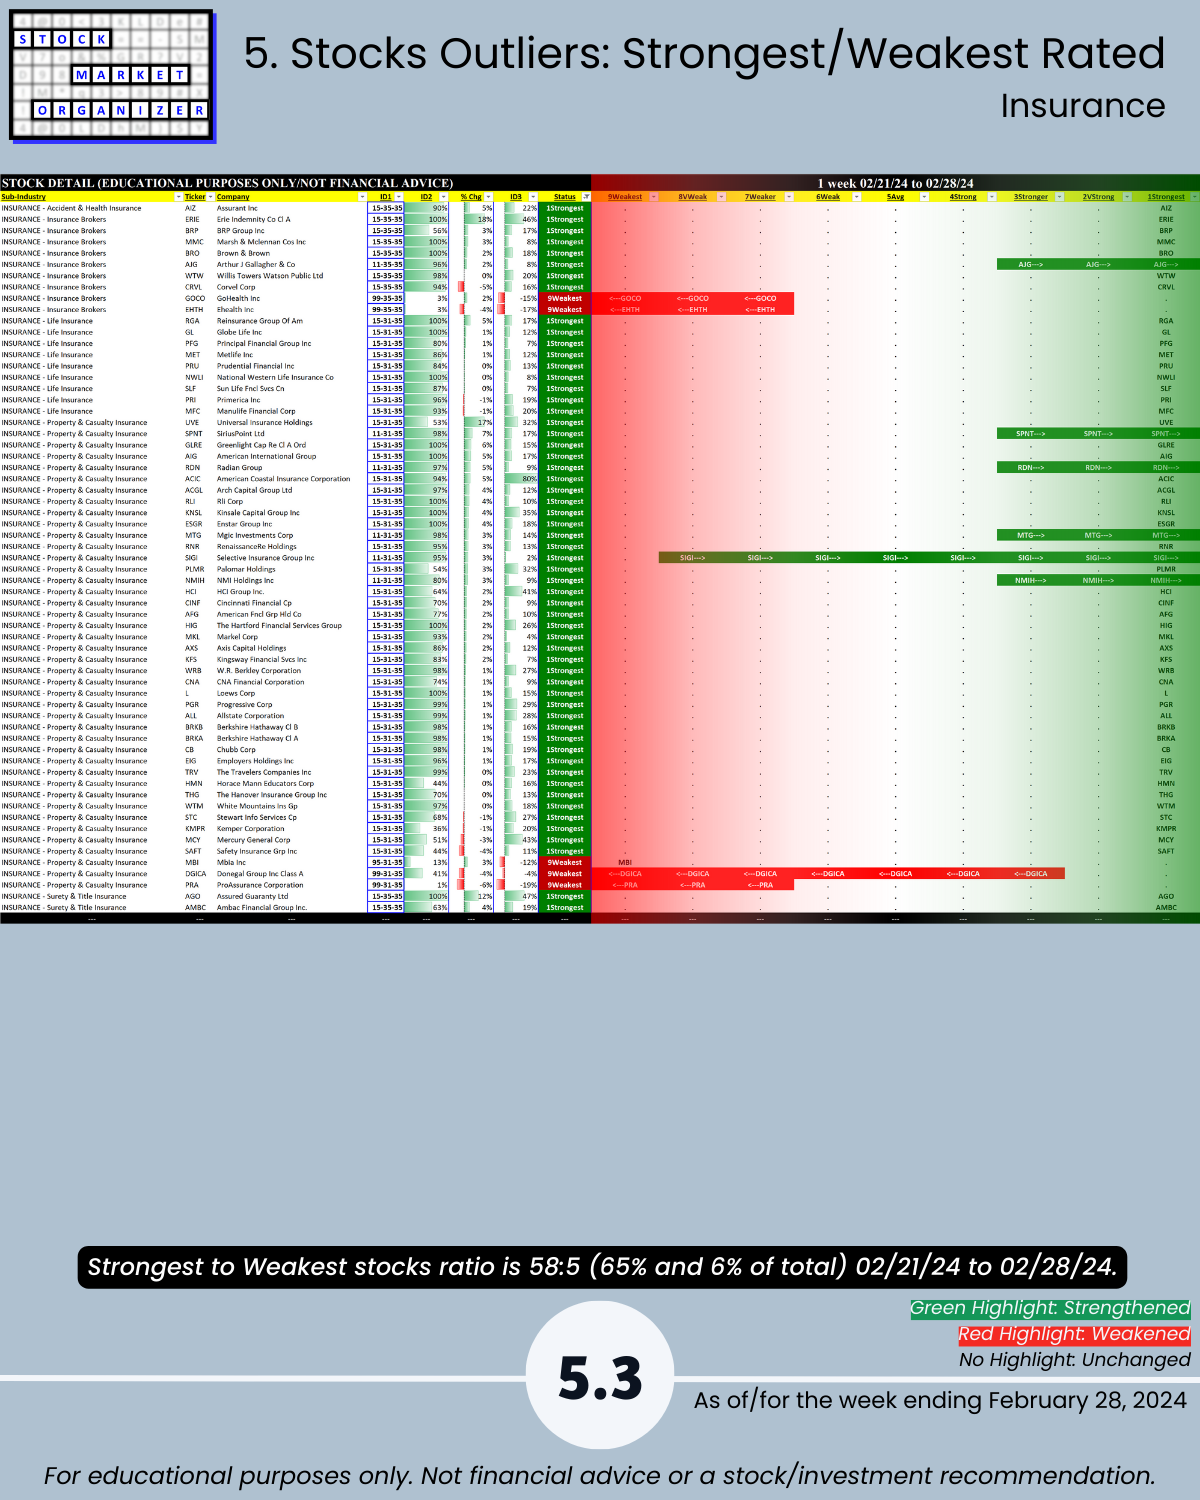This screenshot has width=1200, height=1500.
Task: Open the 1Strongest column filter arrow
Action: coord(1194,197)
